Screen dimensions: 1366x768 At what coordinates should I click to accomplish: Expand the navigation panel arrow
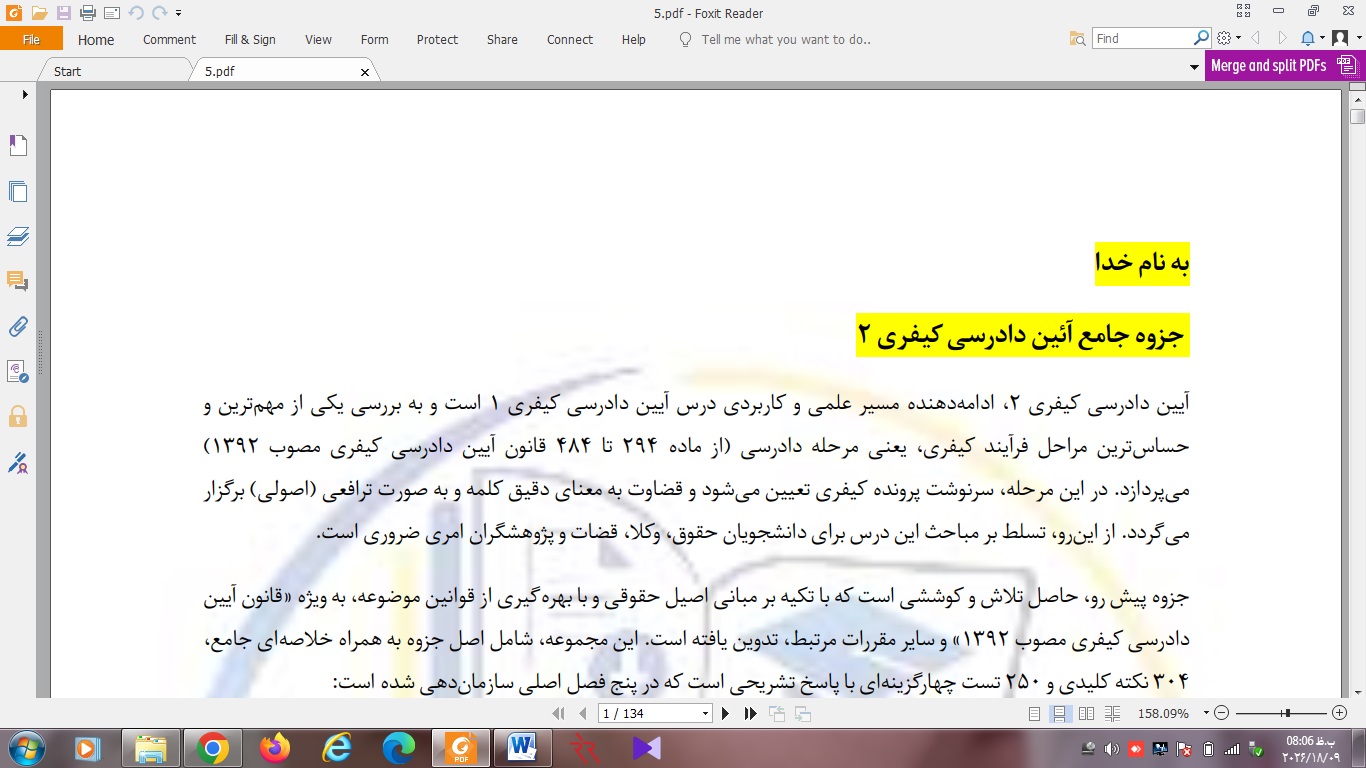pyautogui.click(x=25, y=95)
